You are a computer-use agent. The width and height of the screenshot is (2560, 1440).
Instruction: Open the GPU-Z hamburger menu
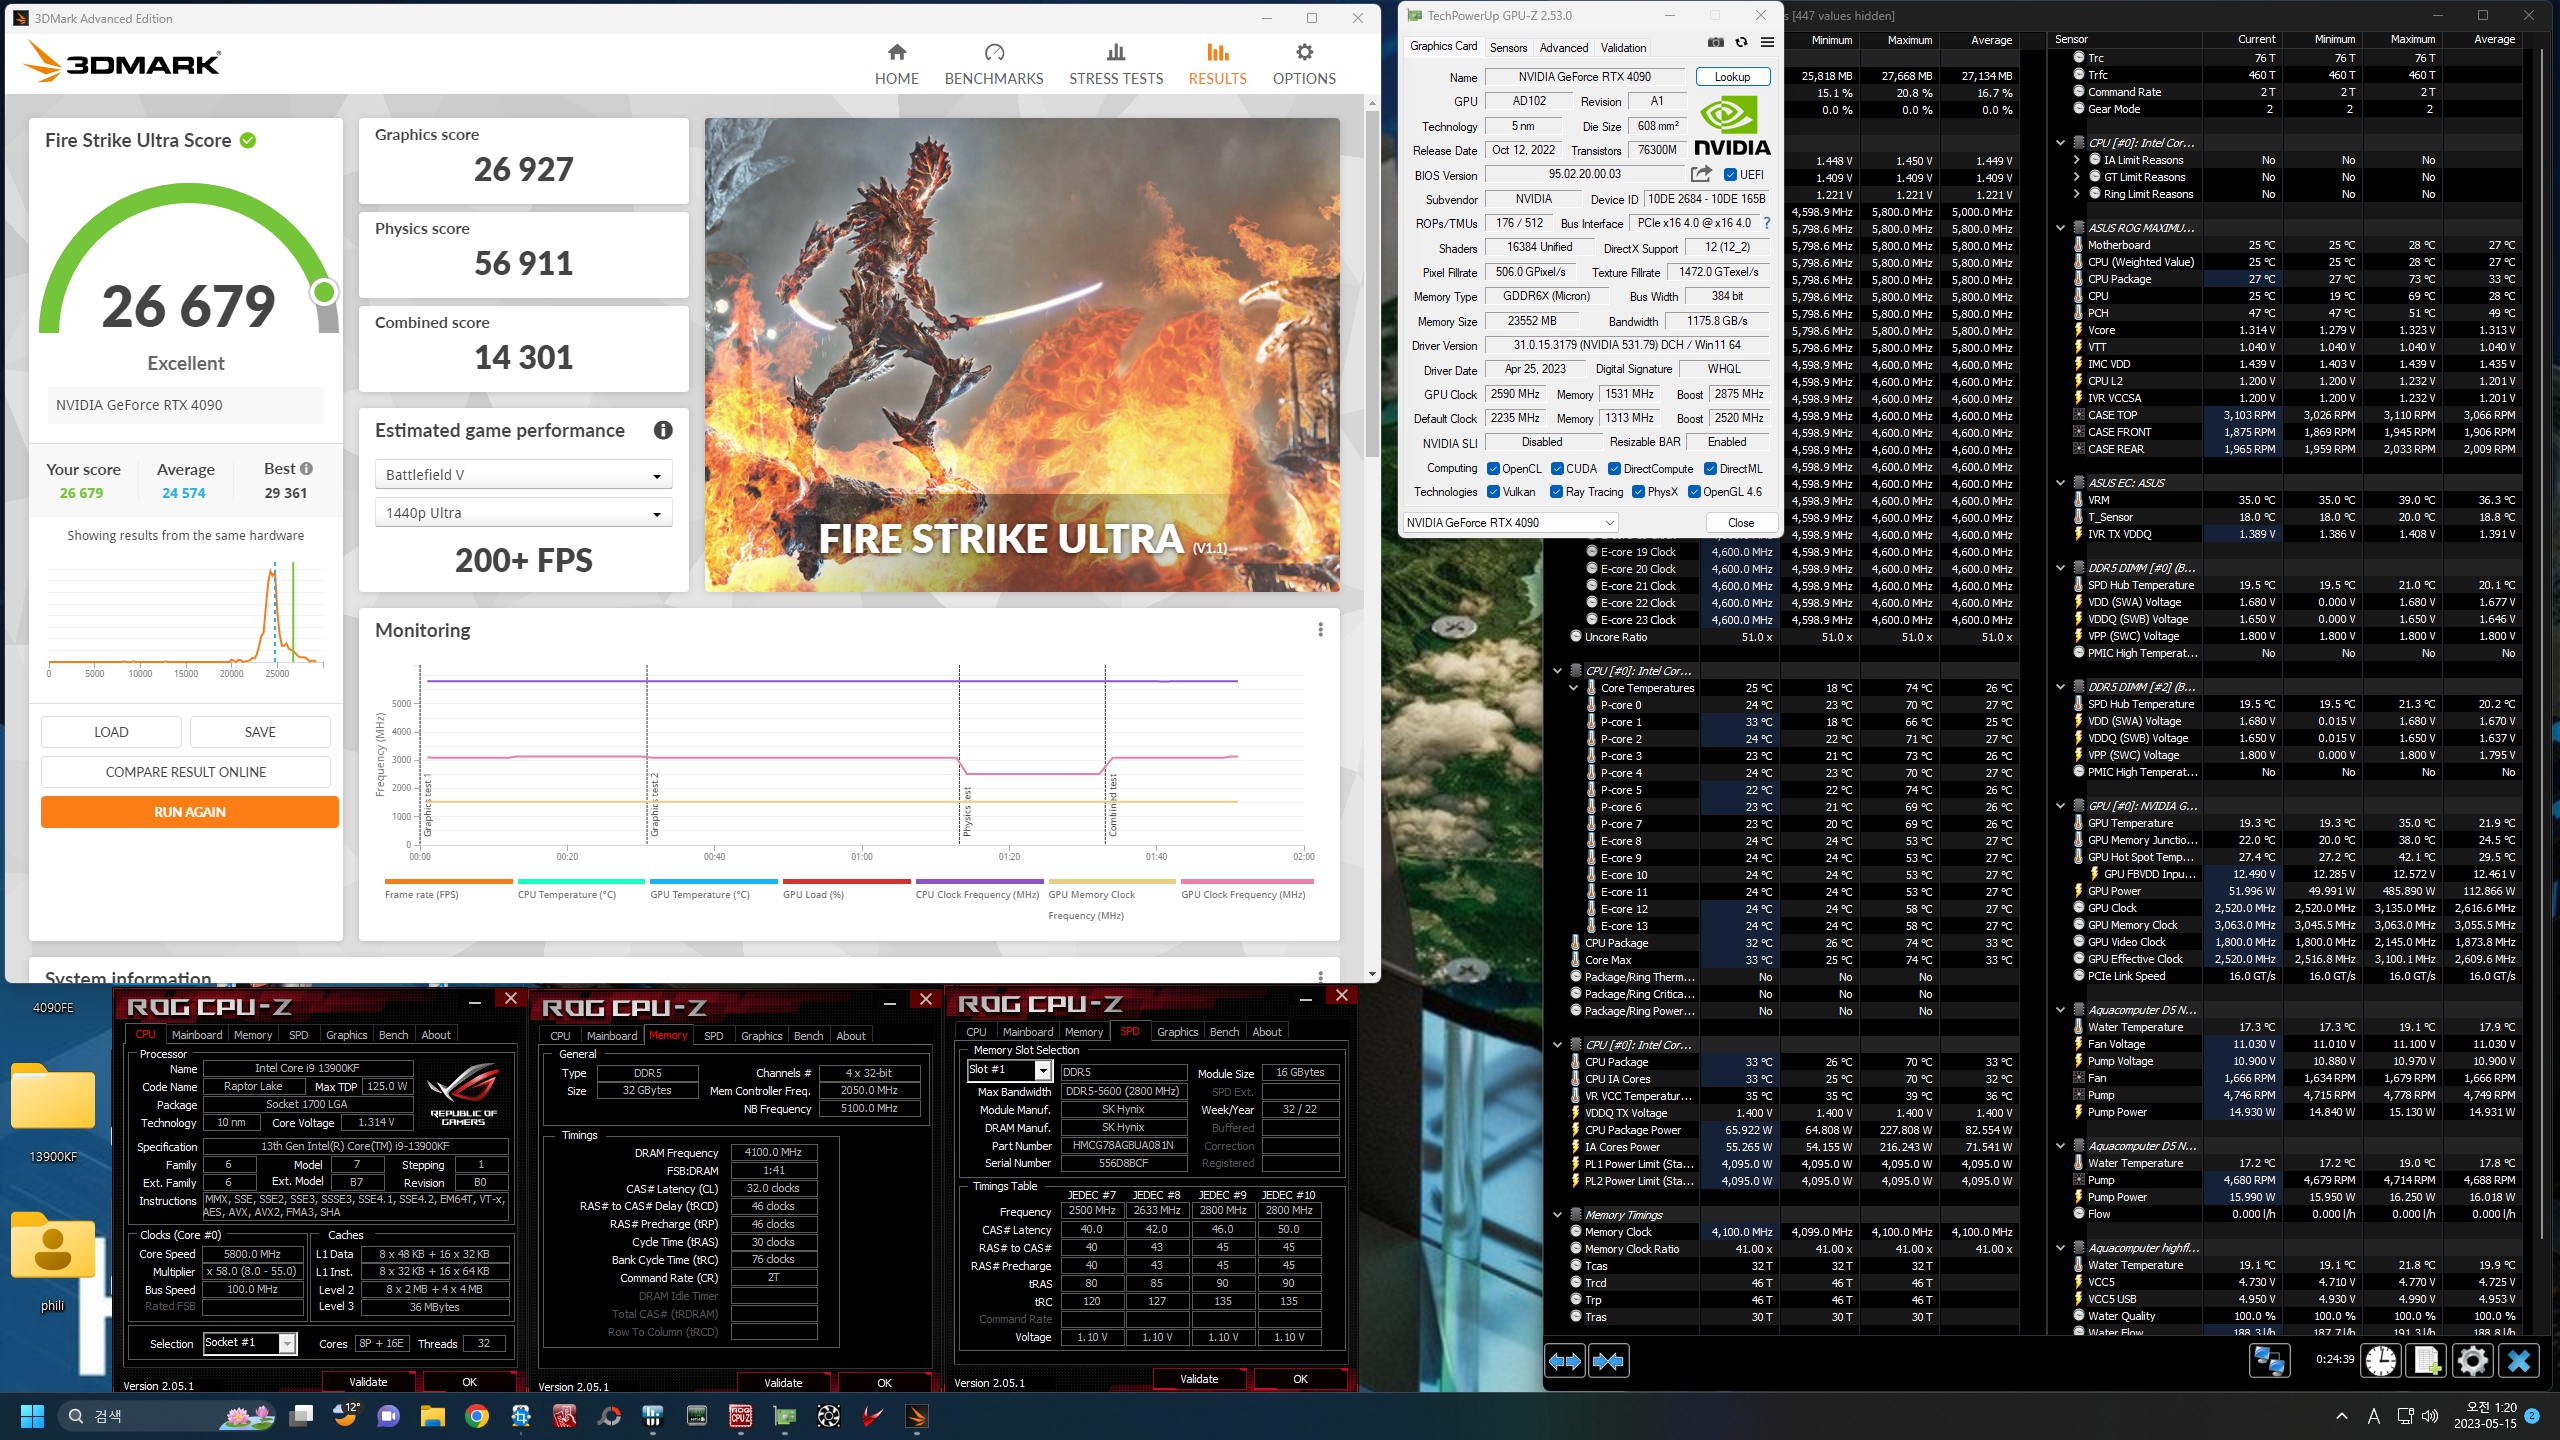click(1767, 42)
